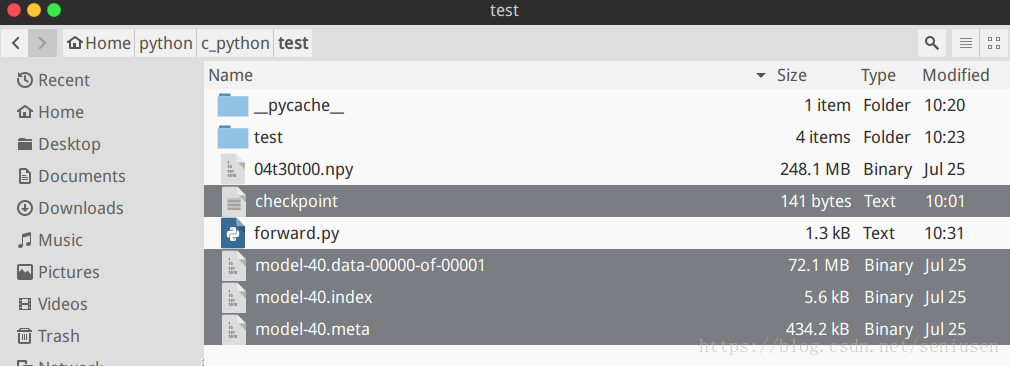This screenshot has width=1010, height=366.
Task: Sort files by Modified column
Action: [x=955, y=75]
